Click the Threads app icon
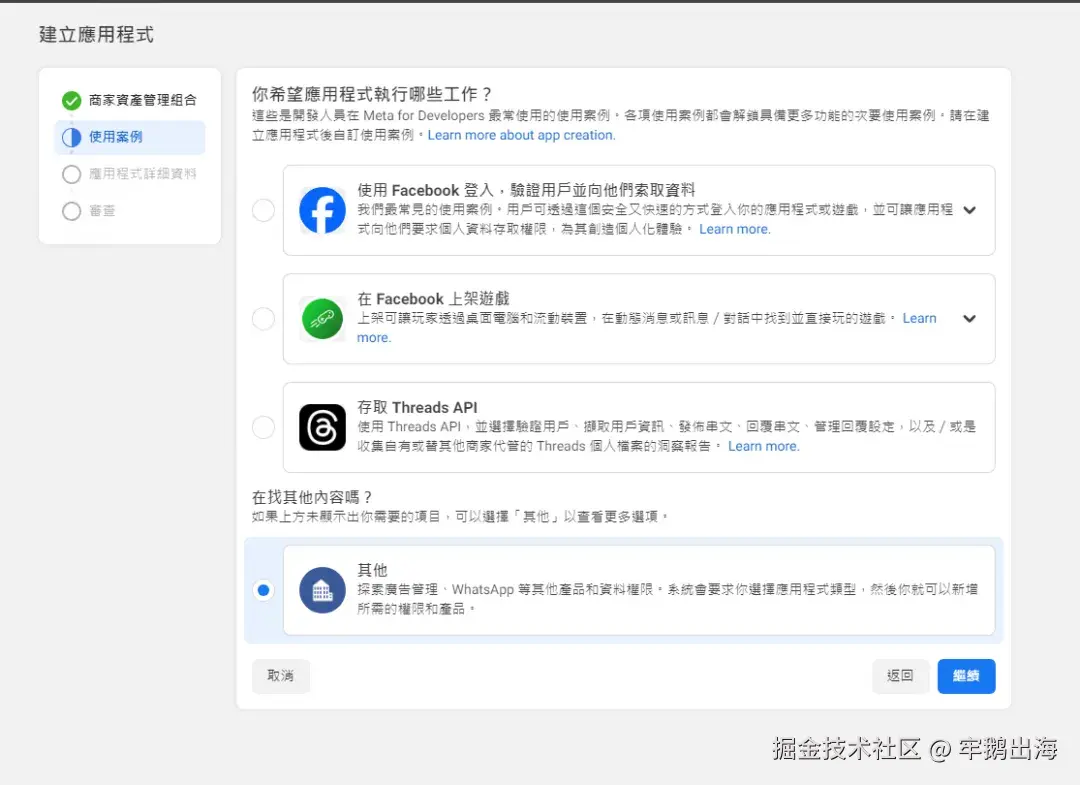Viewport: 1080px width, 785px height. point(322,426)
